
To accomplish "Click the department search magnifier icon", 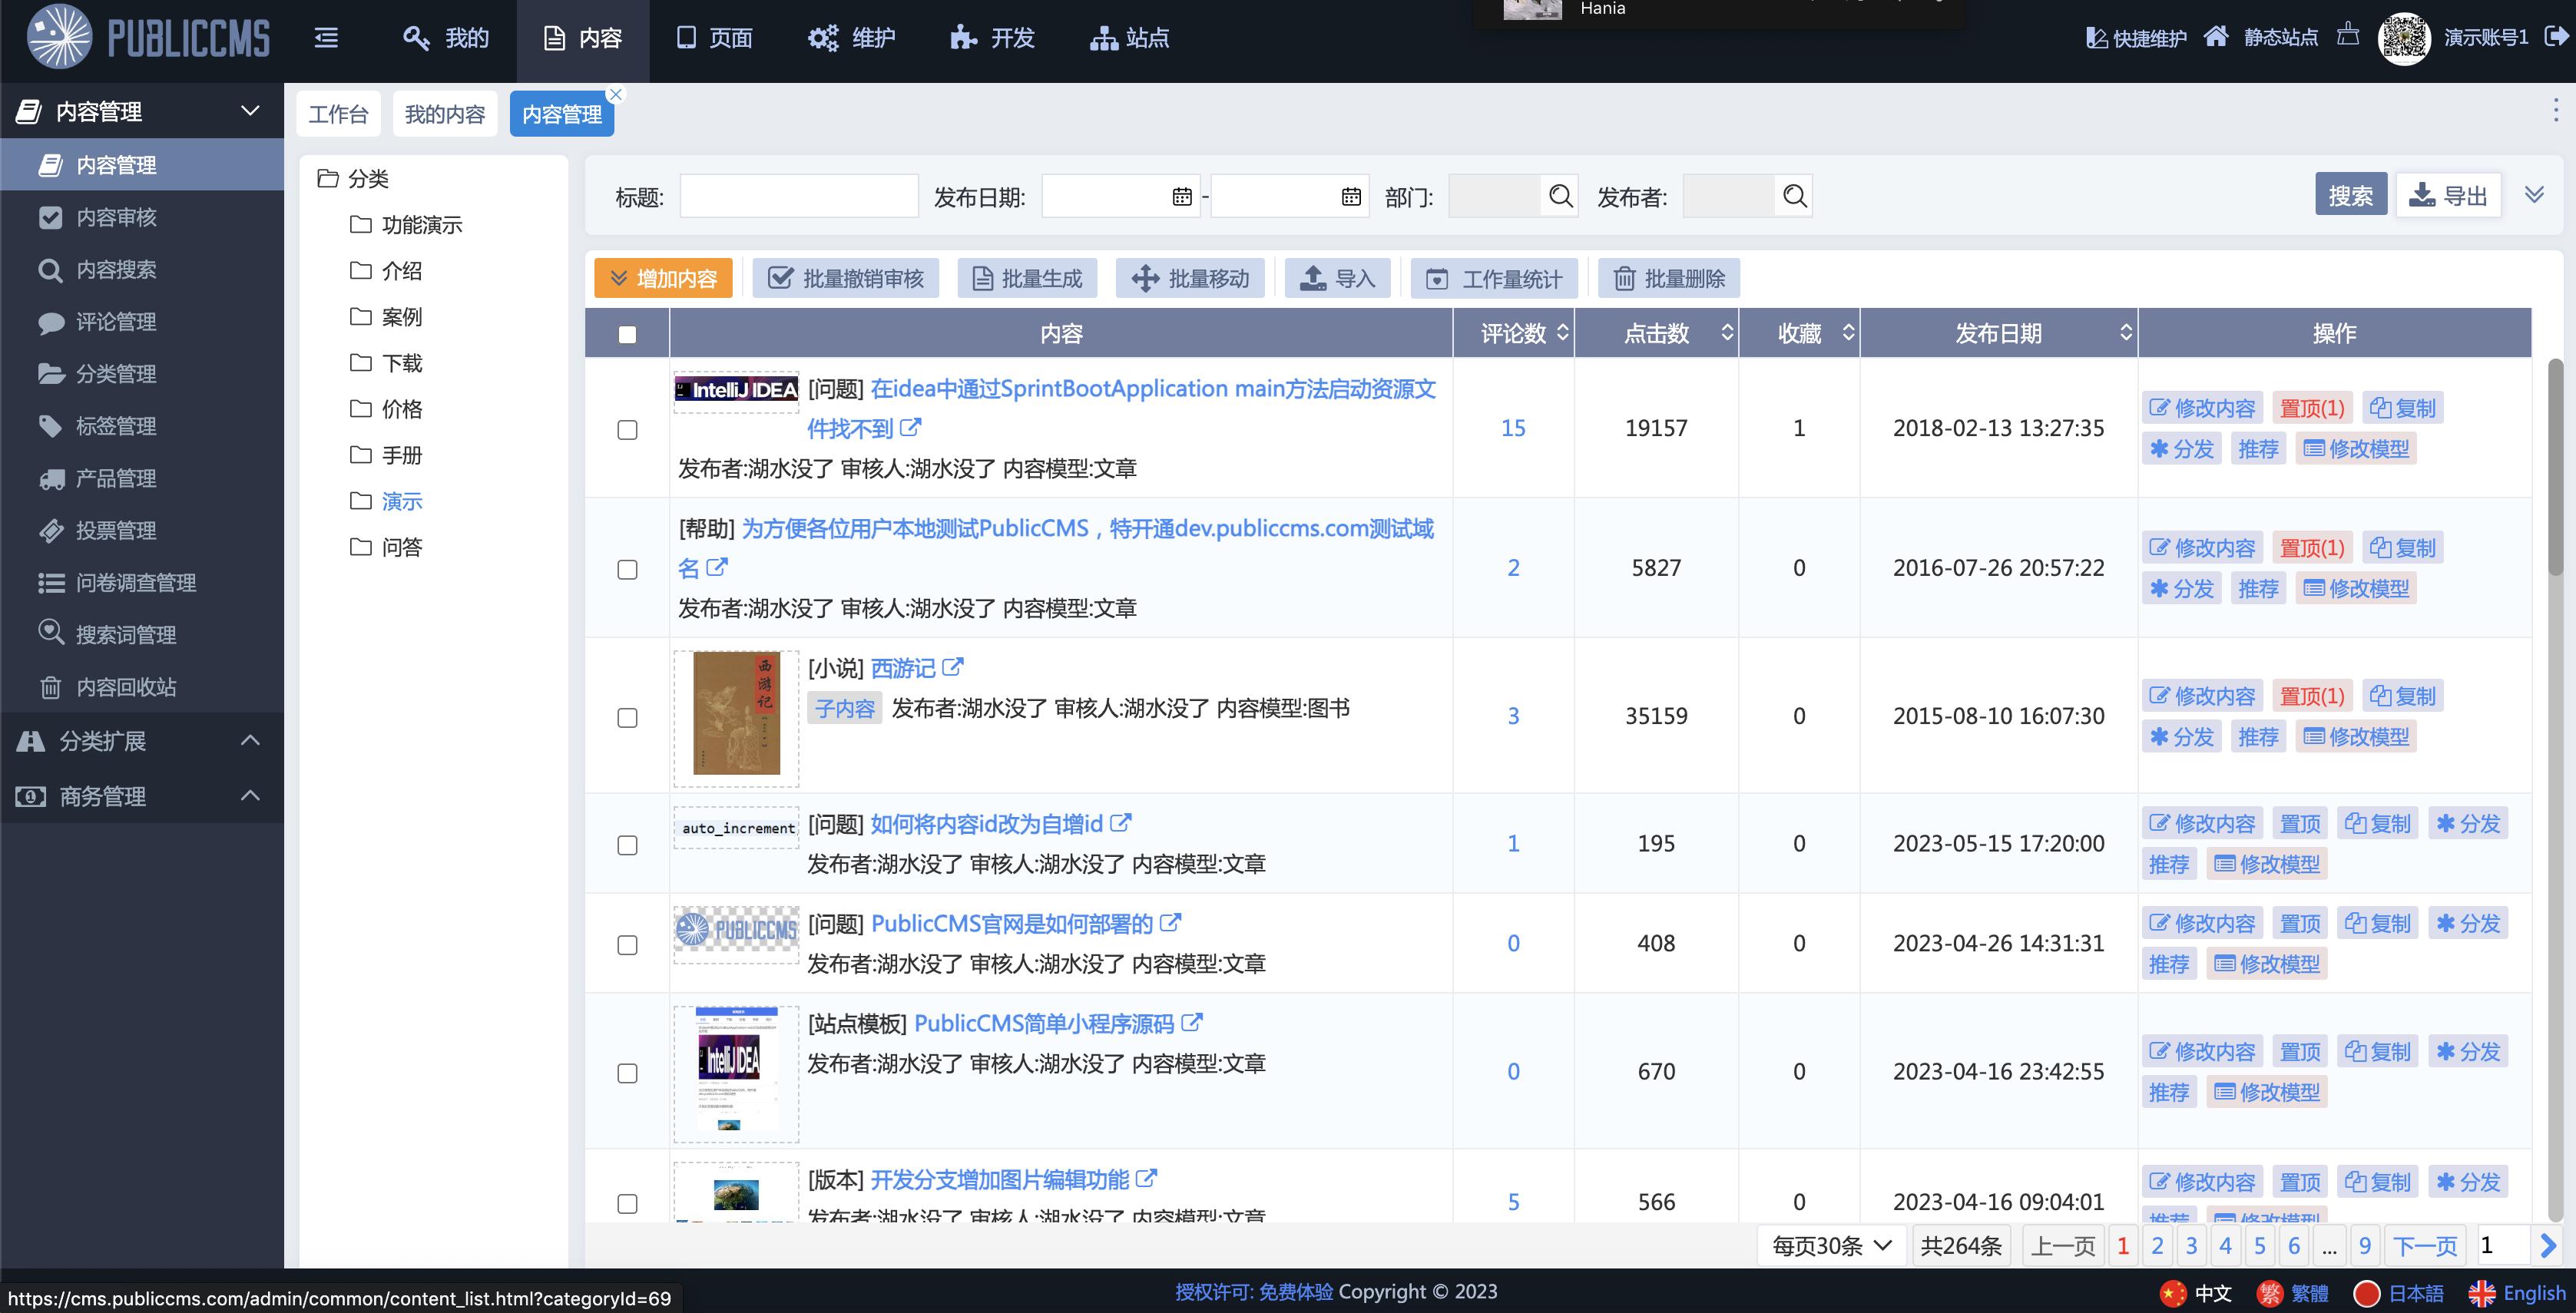I will pyautogui.click(x=1560, y=196).
